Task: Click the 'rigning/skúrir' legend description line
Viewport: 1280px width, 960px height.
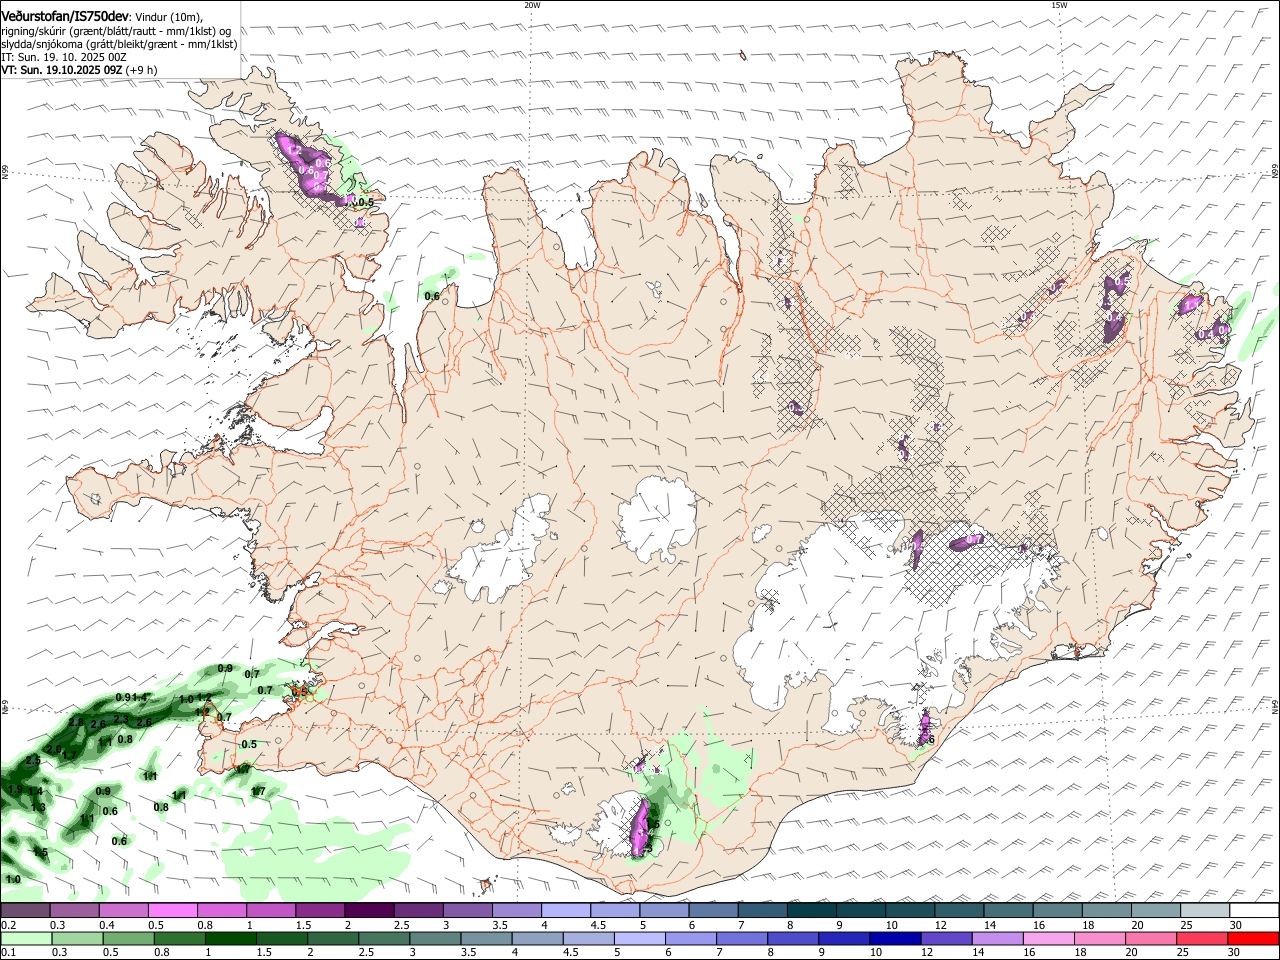Action: 116,31
